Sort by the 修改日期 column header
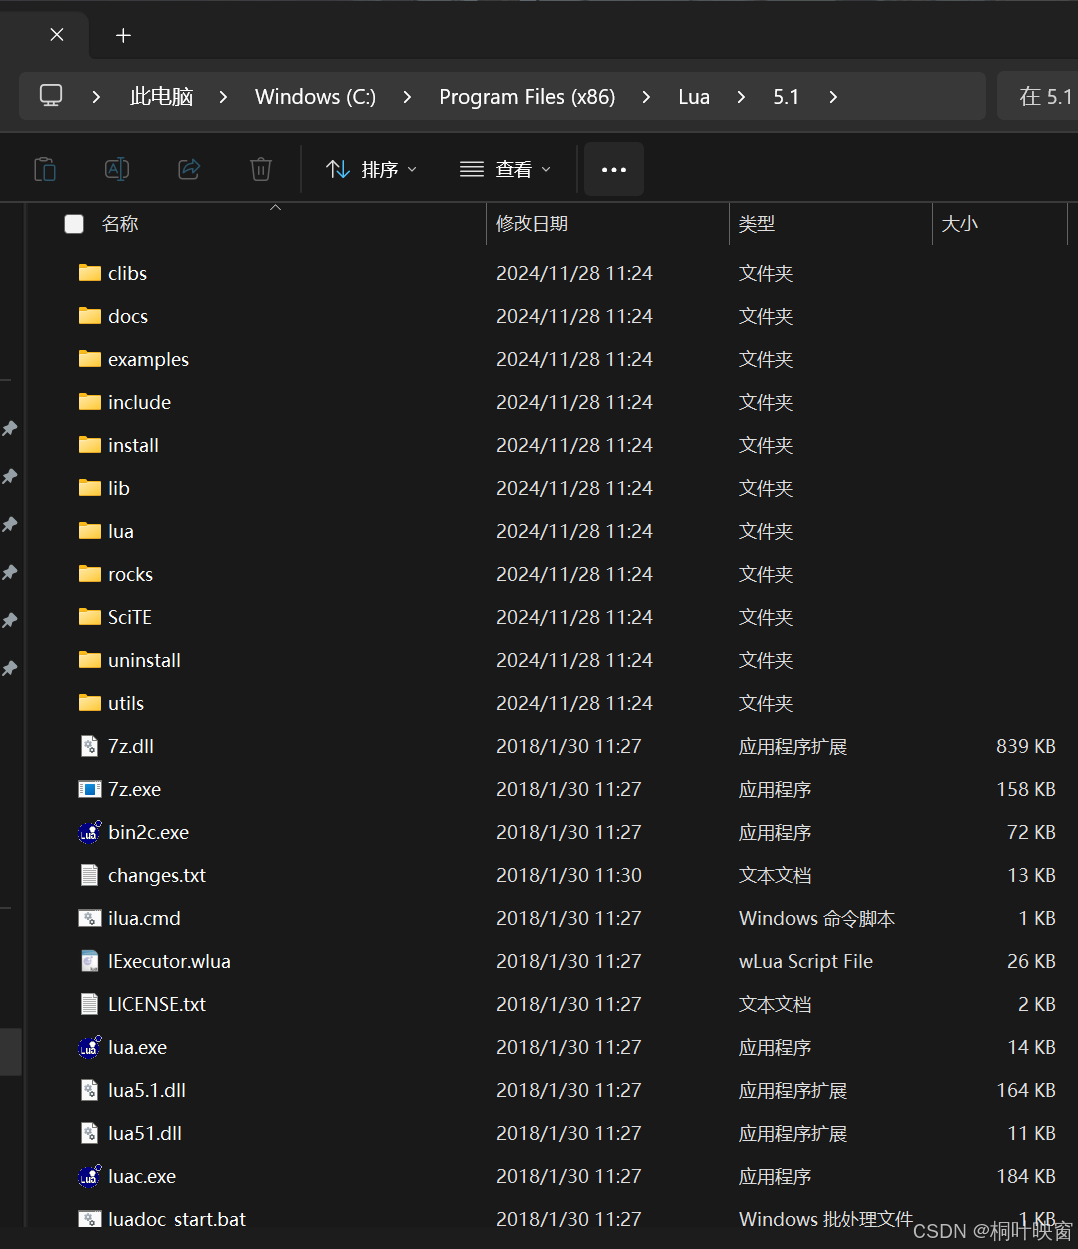This screenshot has width=1078, height=1249. (532, 224)
